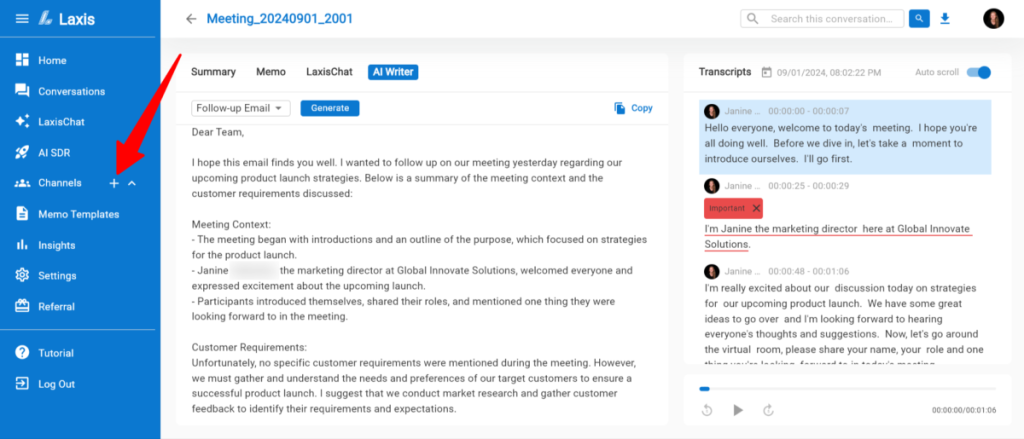Copy the generated email text
This screenshot has width=1024, height=439.
tap(633, 108)
